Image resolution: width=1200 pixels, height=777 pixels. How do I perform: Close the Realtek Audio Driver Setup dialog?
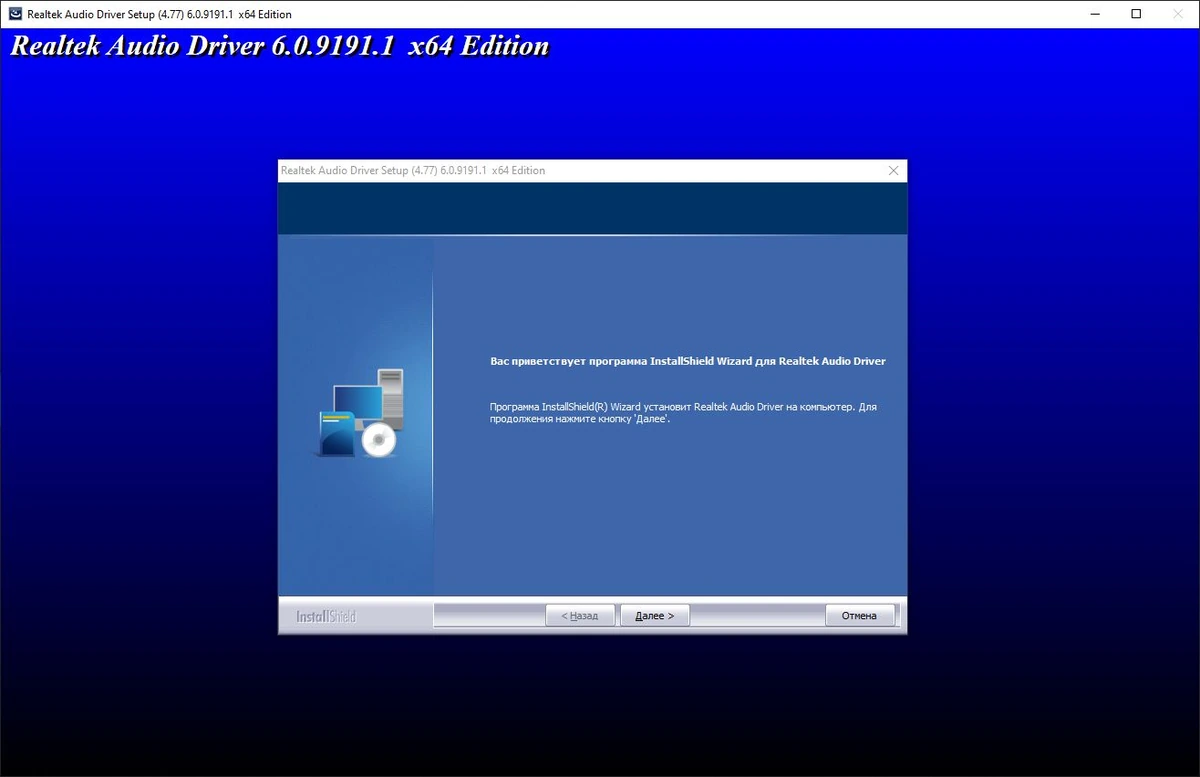point(894,171)
